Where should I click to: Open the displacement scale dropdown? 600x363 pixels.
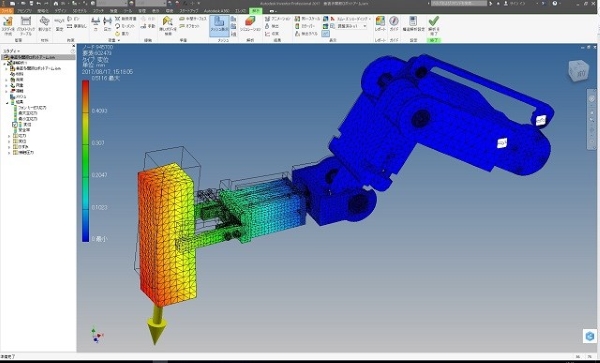point(352,26)
